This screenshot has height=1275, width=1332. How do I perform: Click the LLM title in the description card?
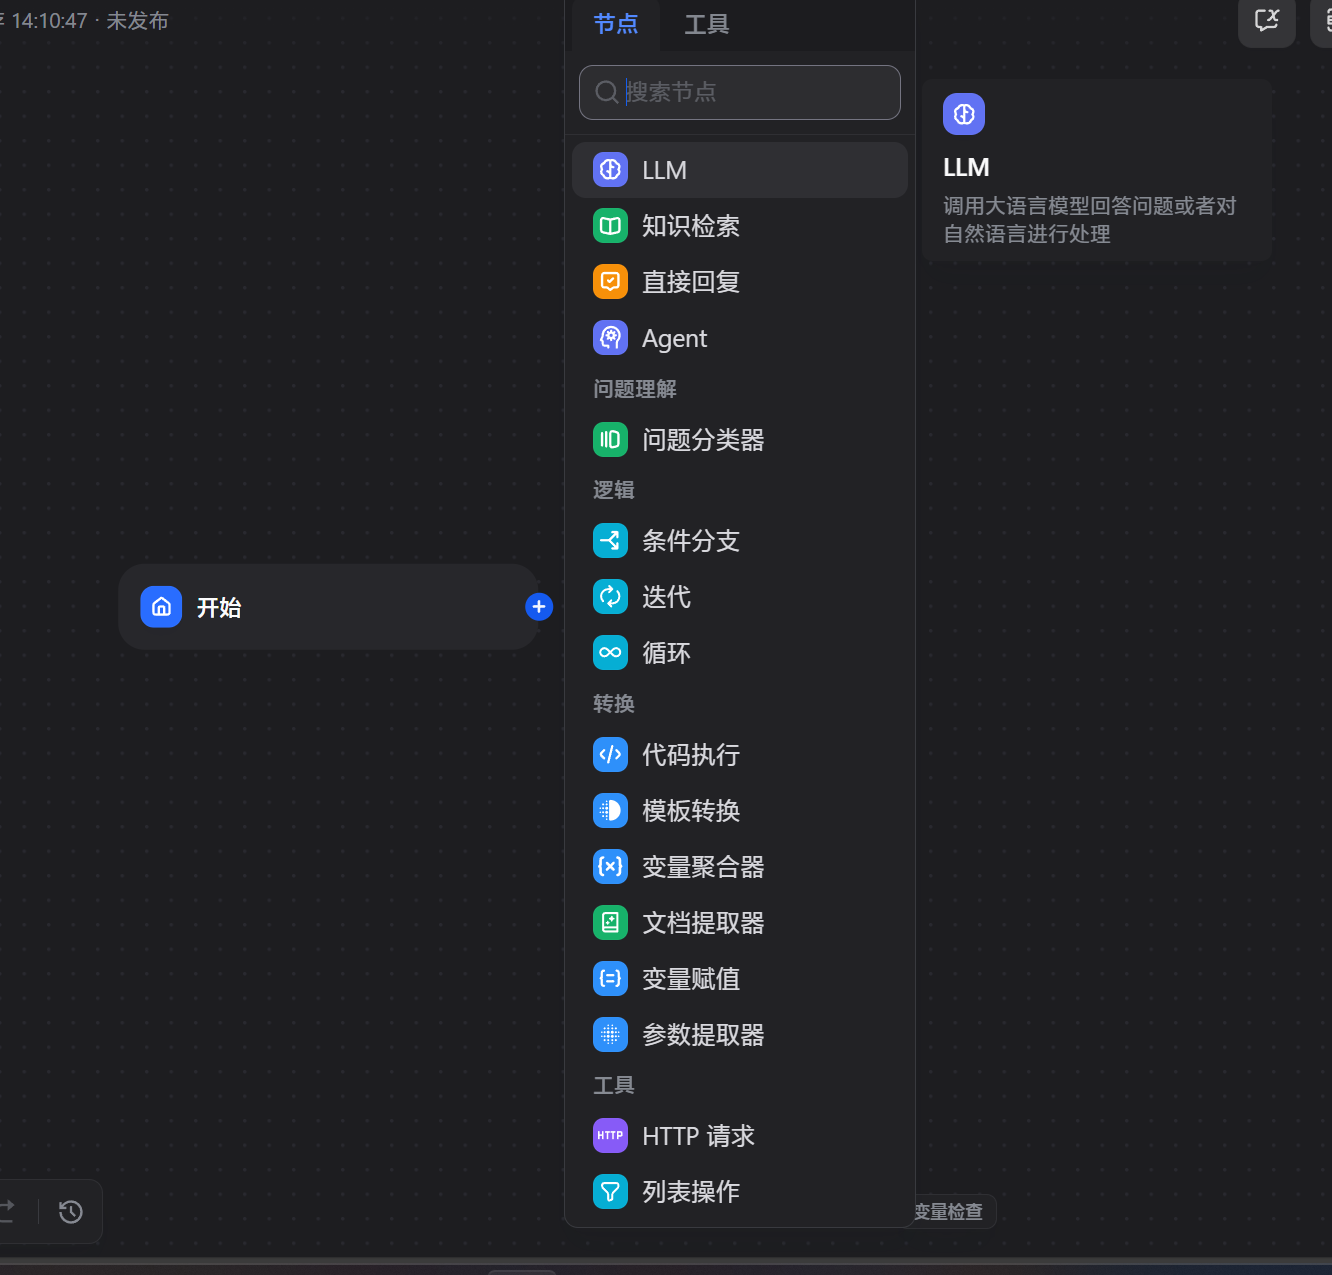click(x=966, y=167)
